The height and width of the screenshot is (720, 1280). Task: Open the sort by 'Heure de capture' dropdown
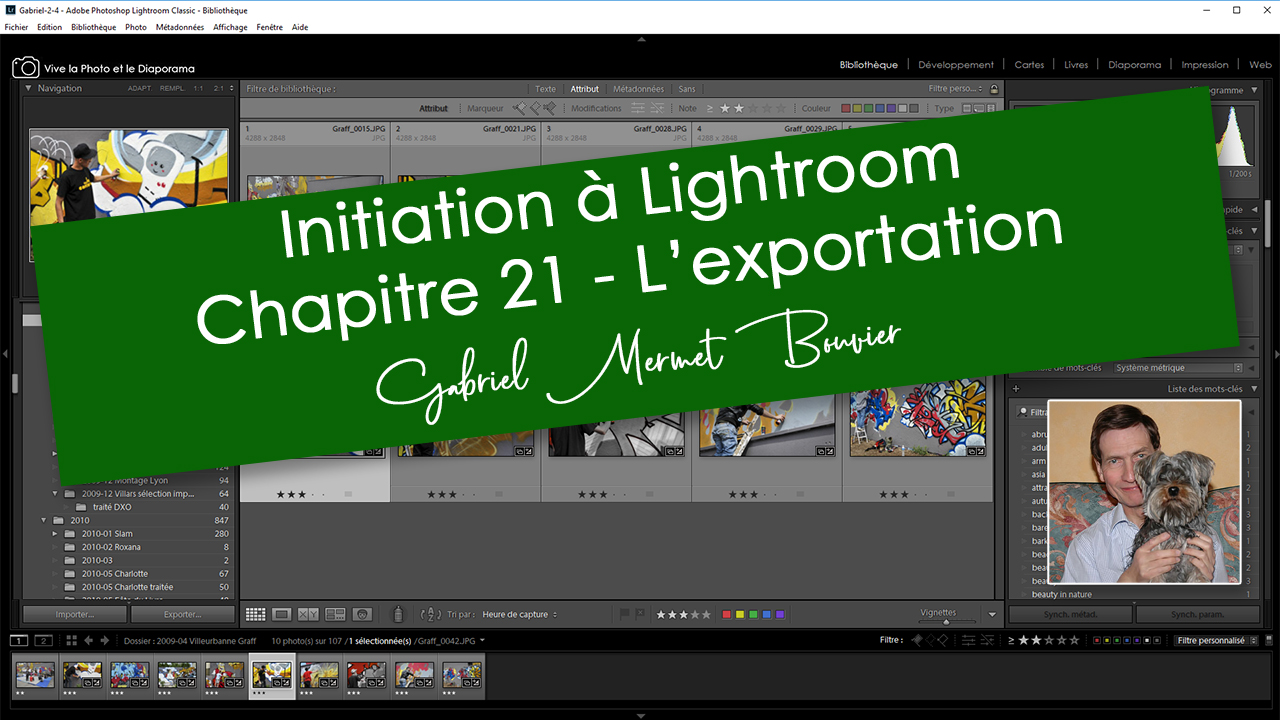tap(520, 615)
